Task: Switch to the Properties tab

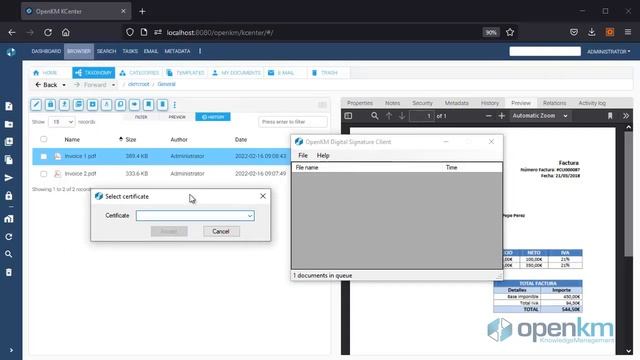Action: point(360,103)
